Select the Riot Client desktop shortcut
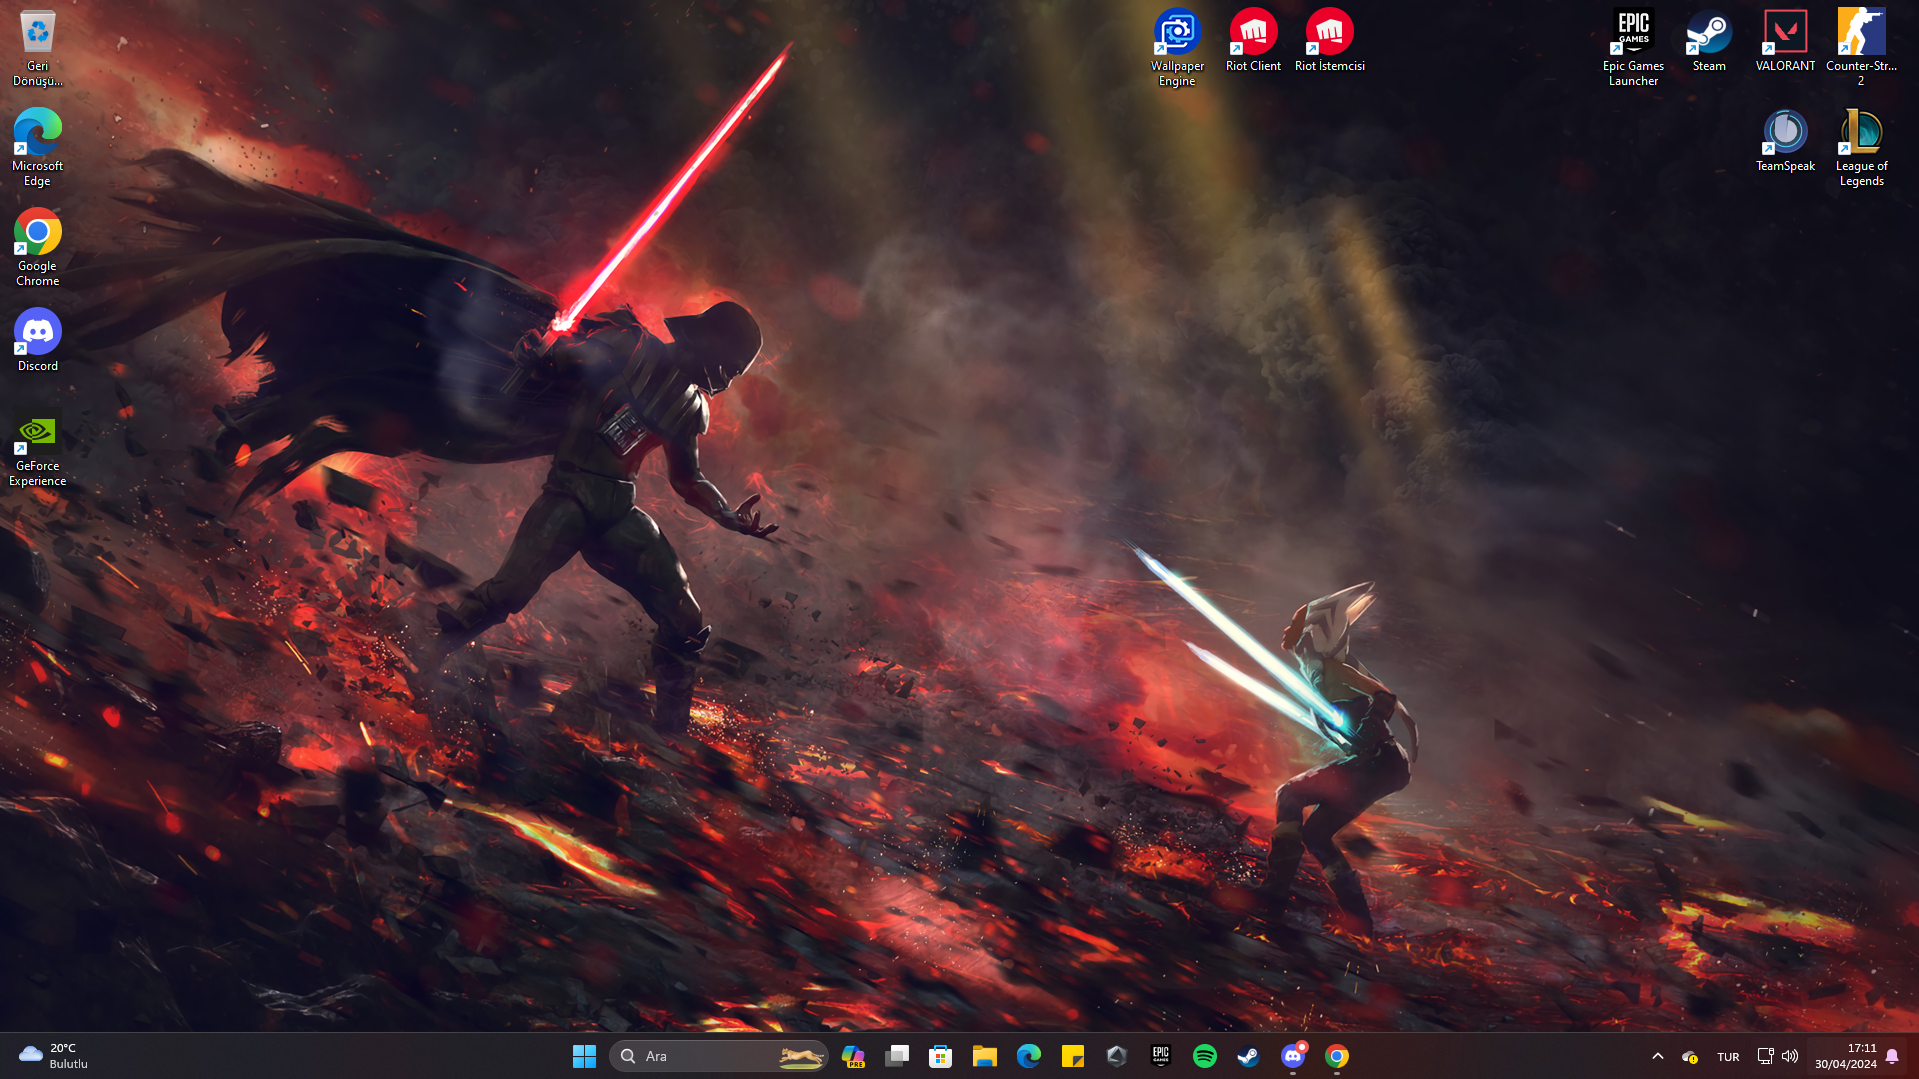The width and height of the screenshot is (1919, 1079). tap(1253, 41)
